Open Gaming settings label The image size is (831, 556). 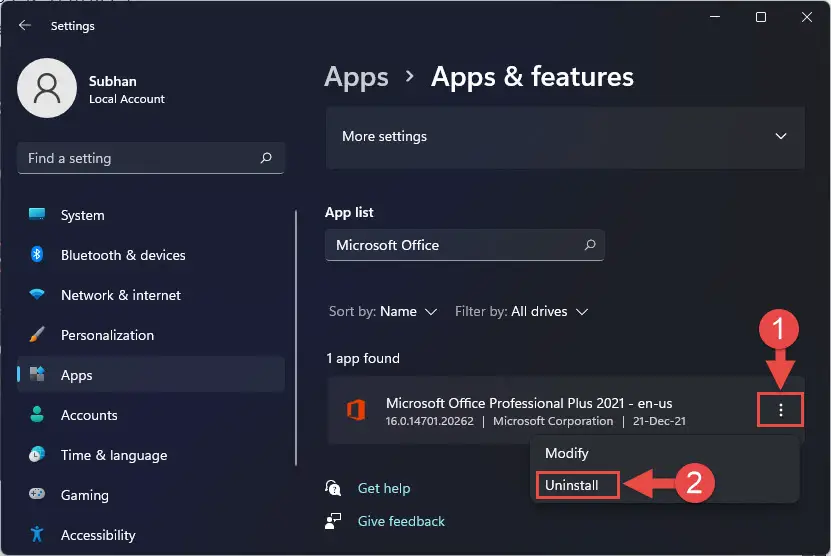[x=85, y=495]
